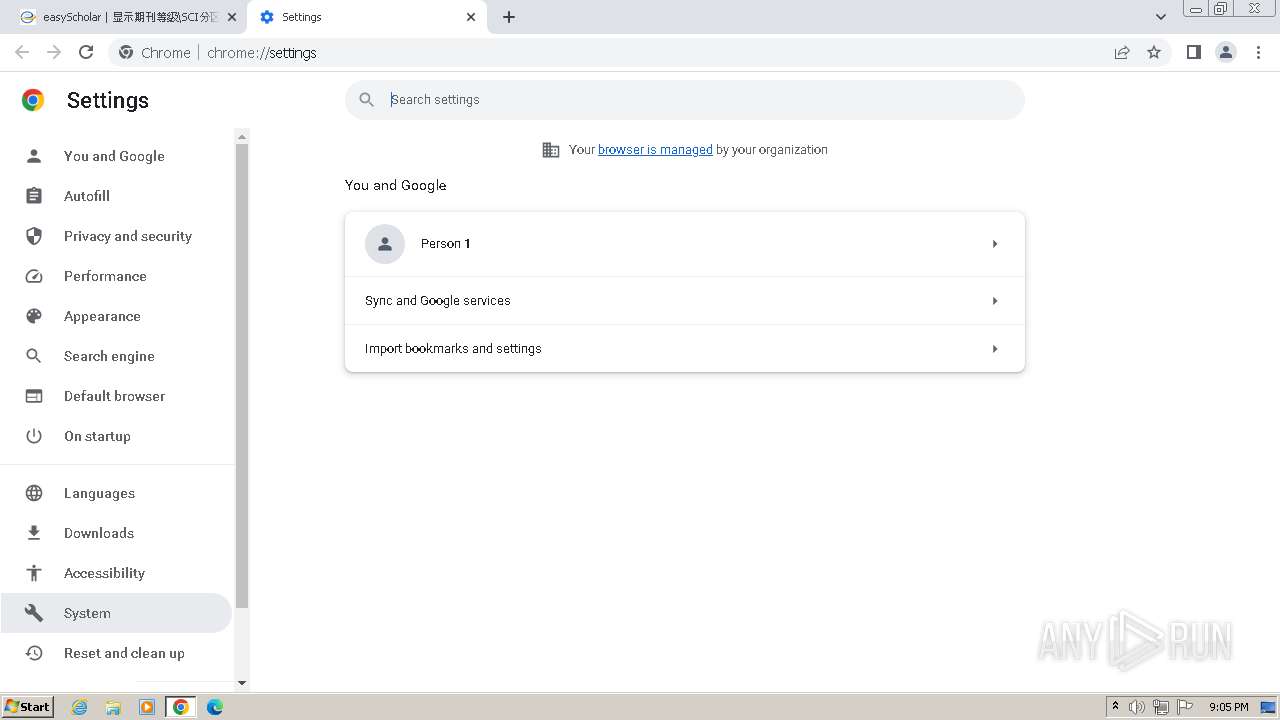Select the Settings tab
The image size is (1280, 720).
[x=366, y=17]
